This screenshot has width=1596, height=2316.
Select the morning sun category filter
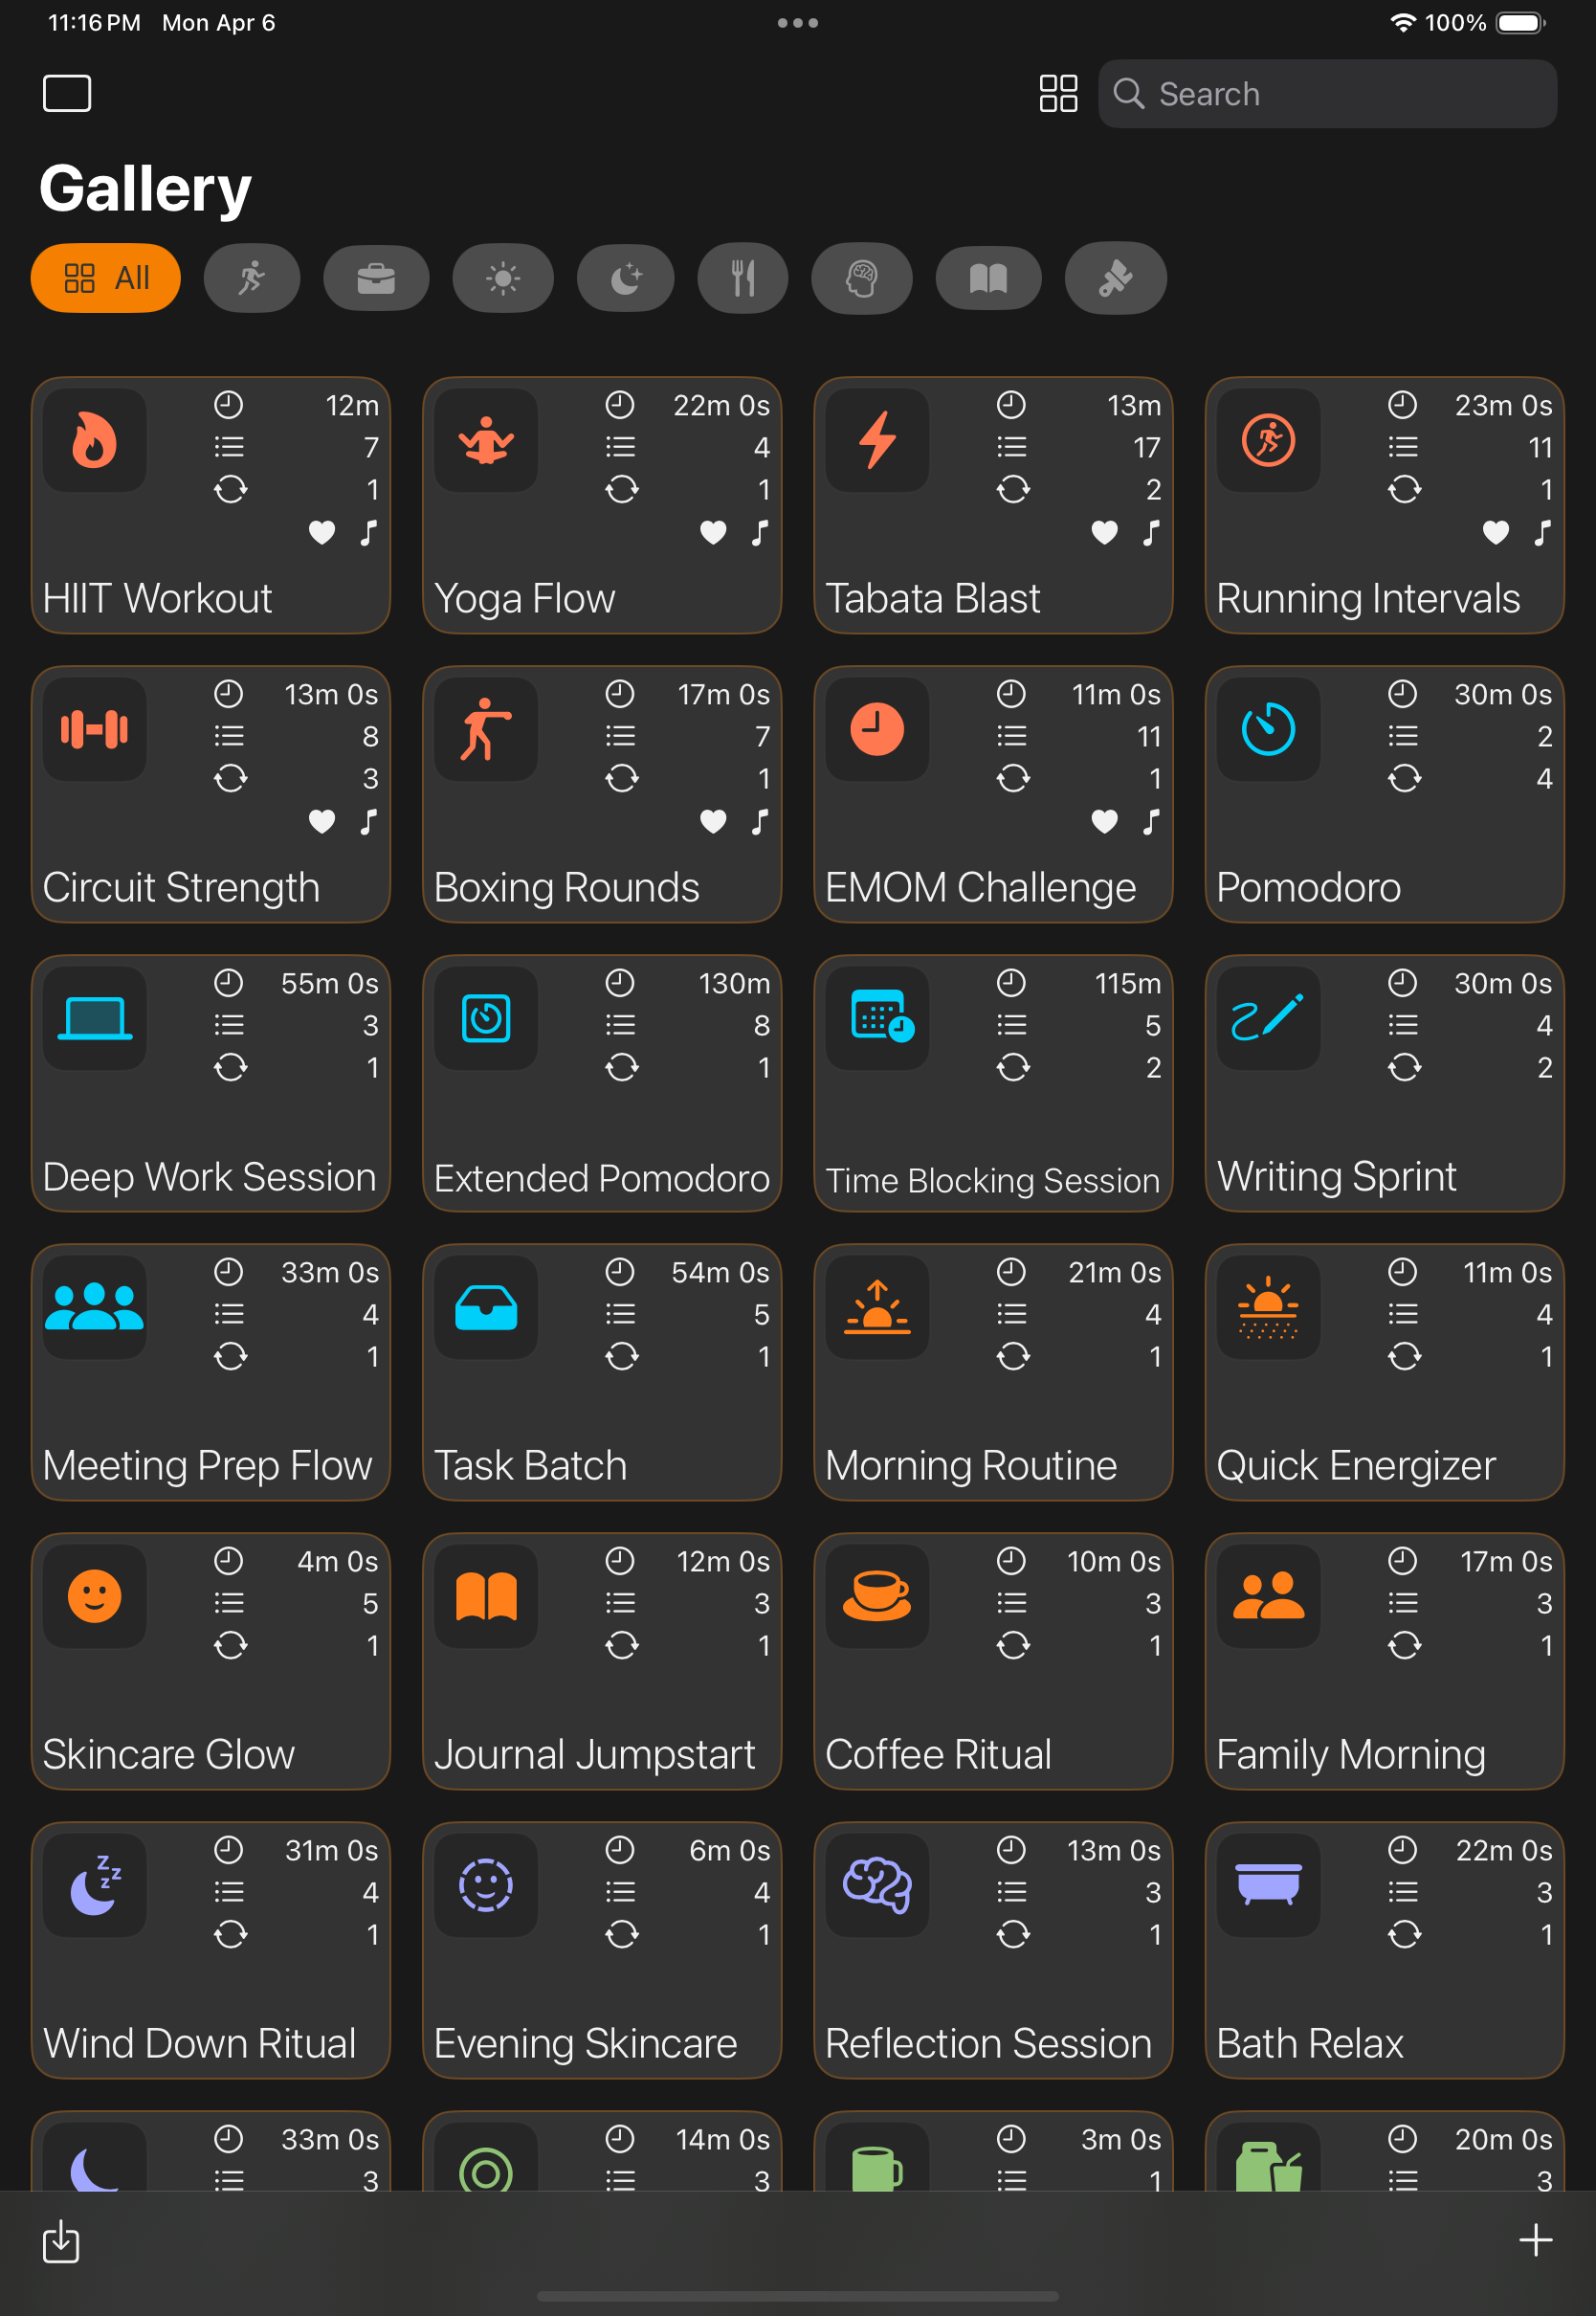point(502,278)
